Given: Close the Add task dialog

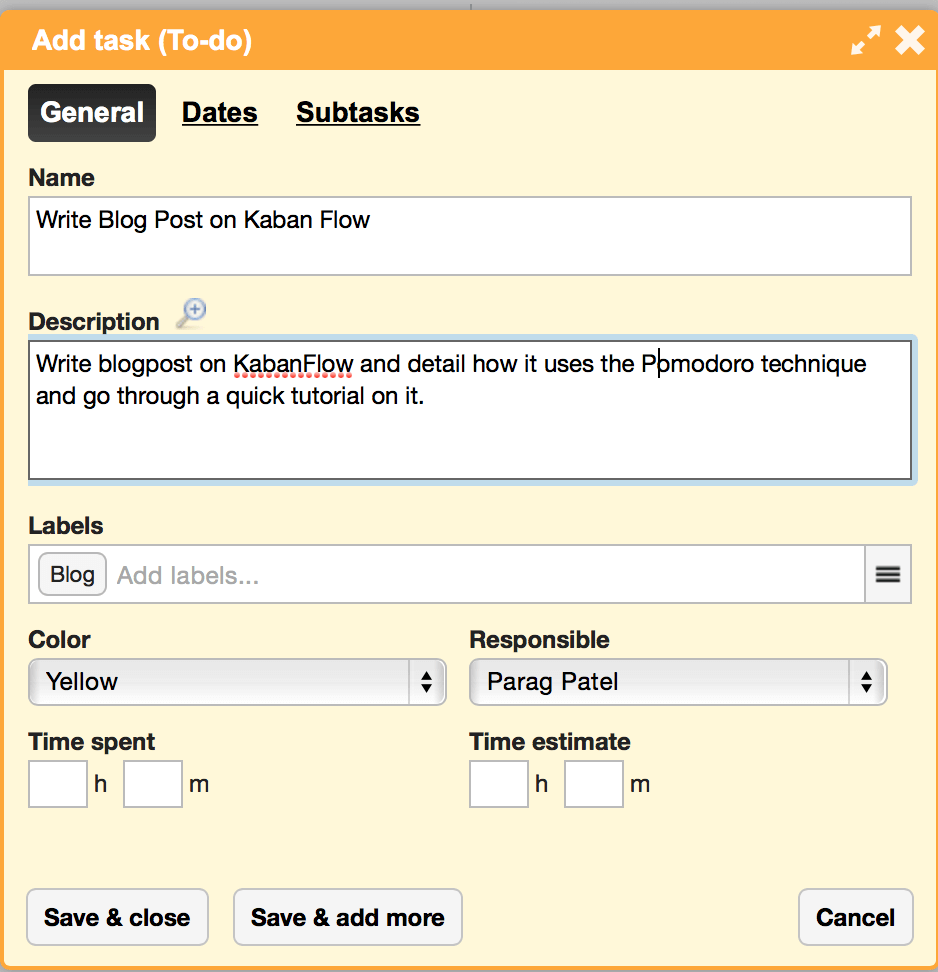Looking at the screenshot, I should pos(910,40).
